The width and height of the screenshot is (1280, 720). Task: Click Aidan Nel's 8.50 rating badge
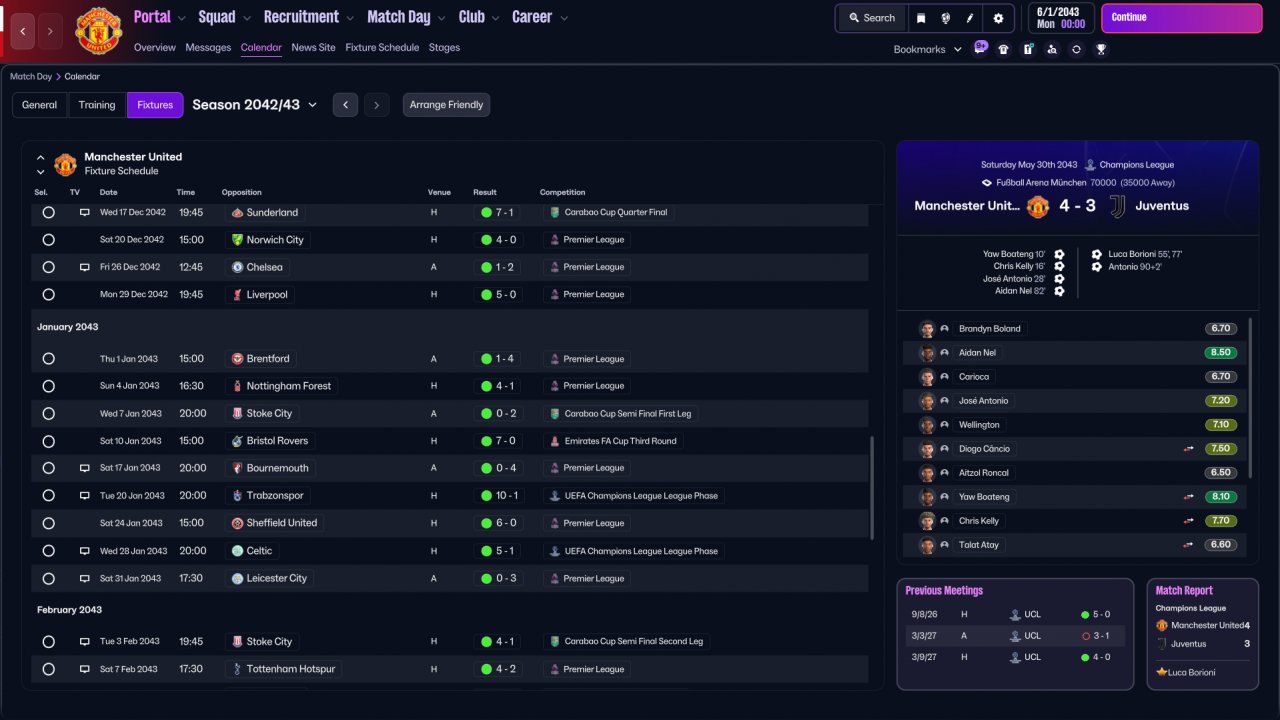[x=1220, y=353]
